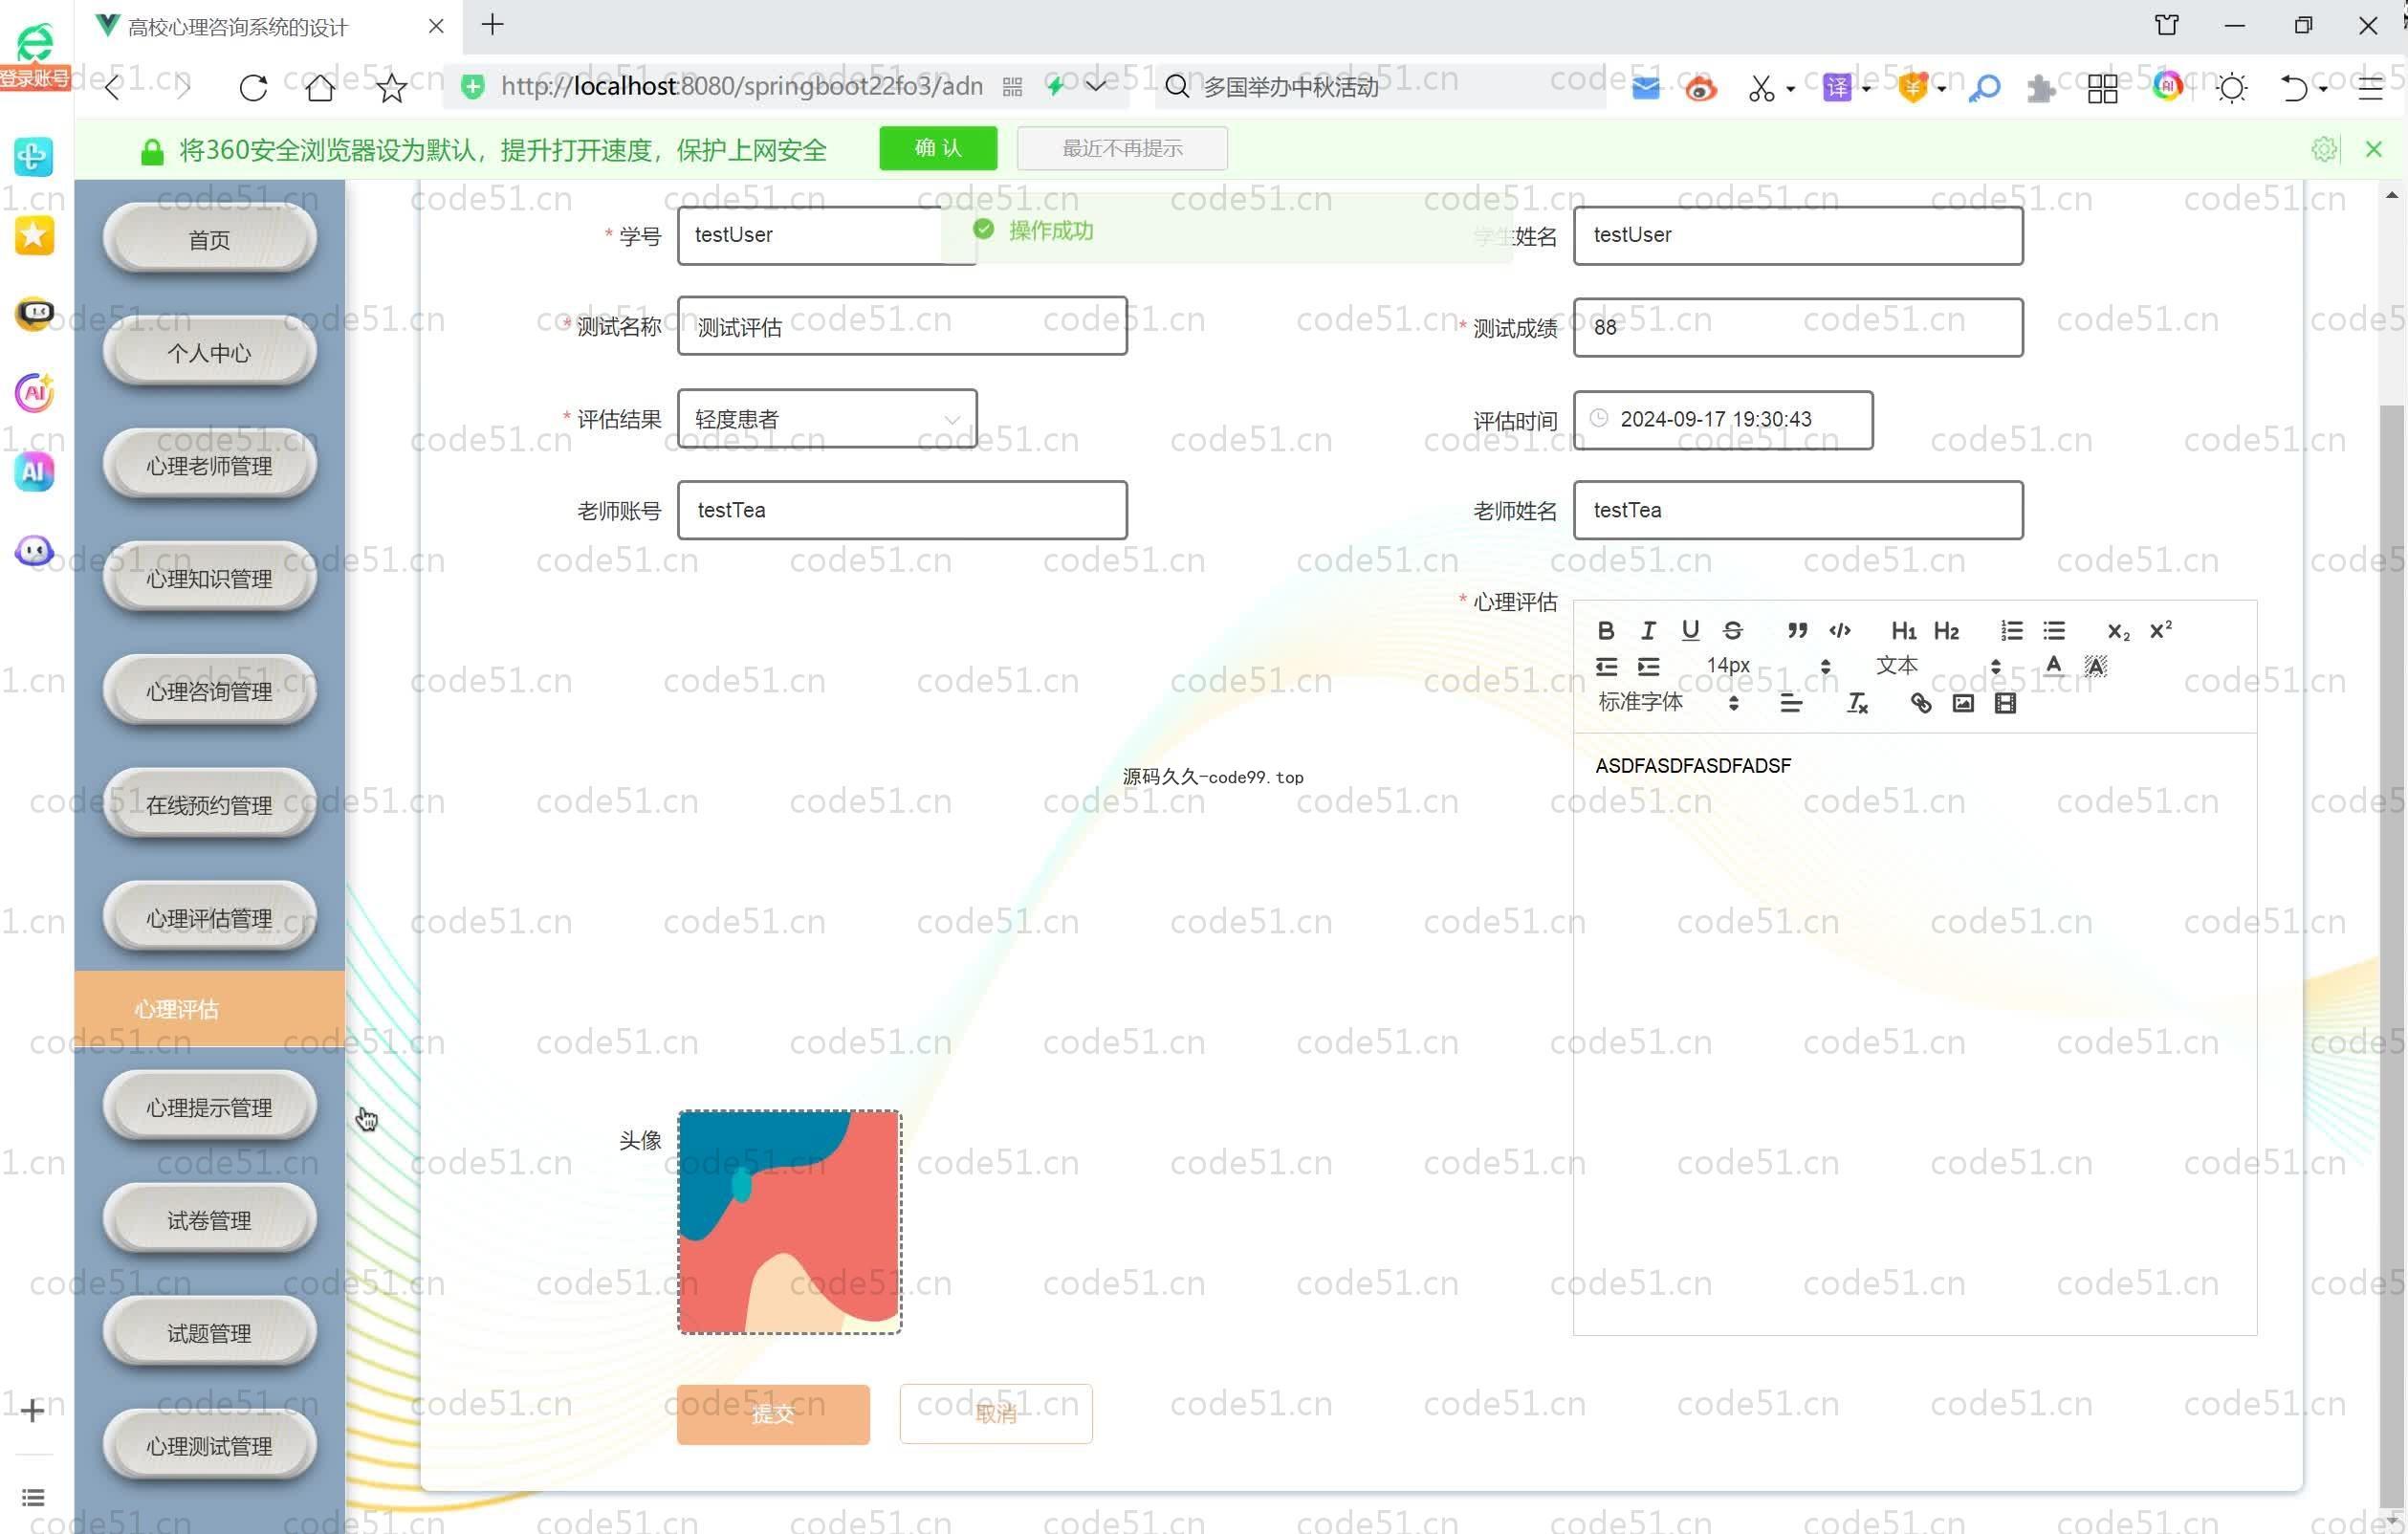
Task: Bookmark page with star icon
Action: (x=391, y=88)
